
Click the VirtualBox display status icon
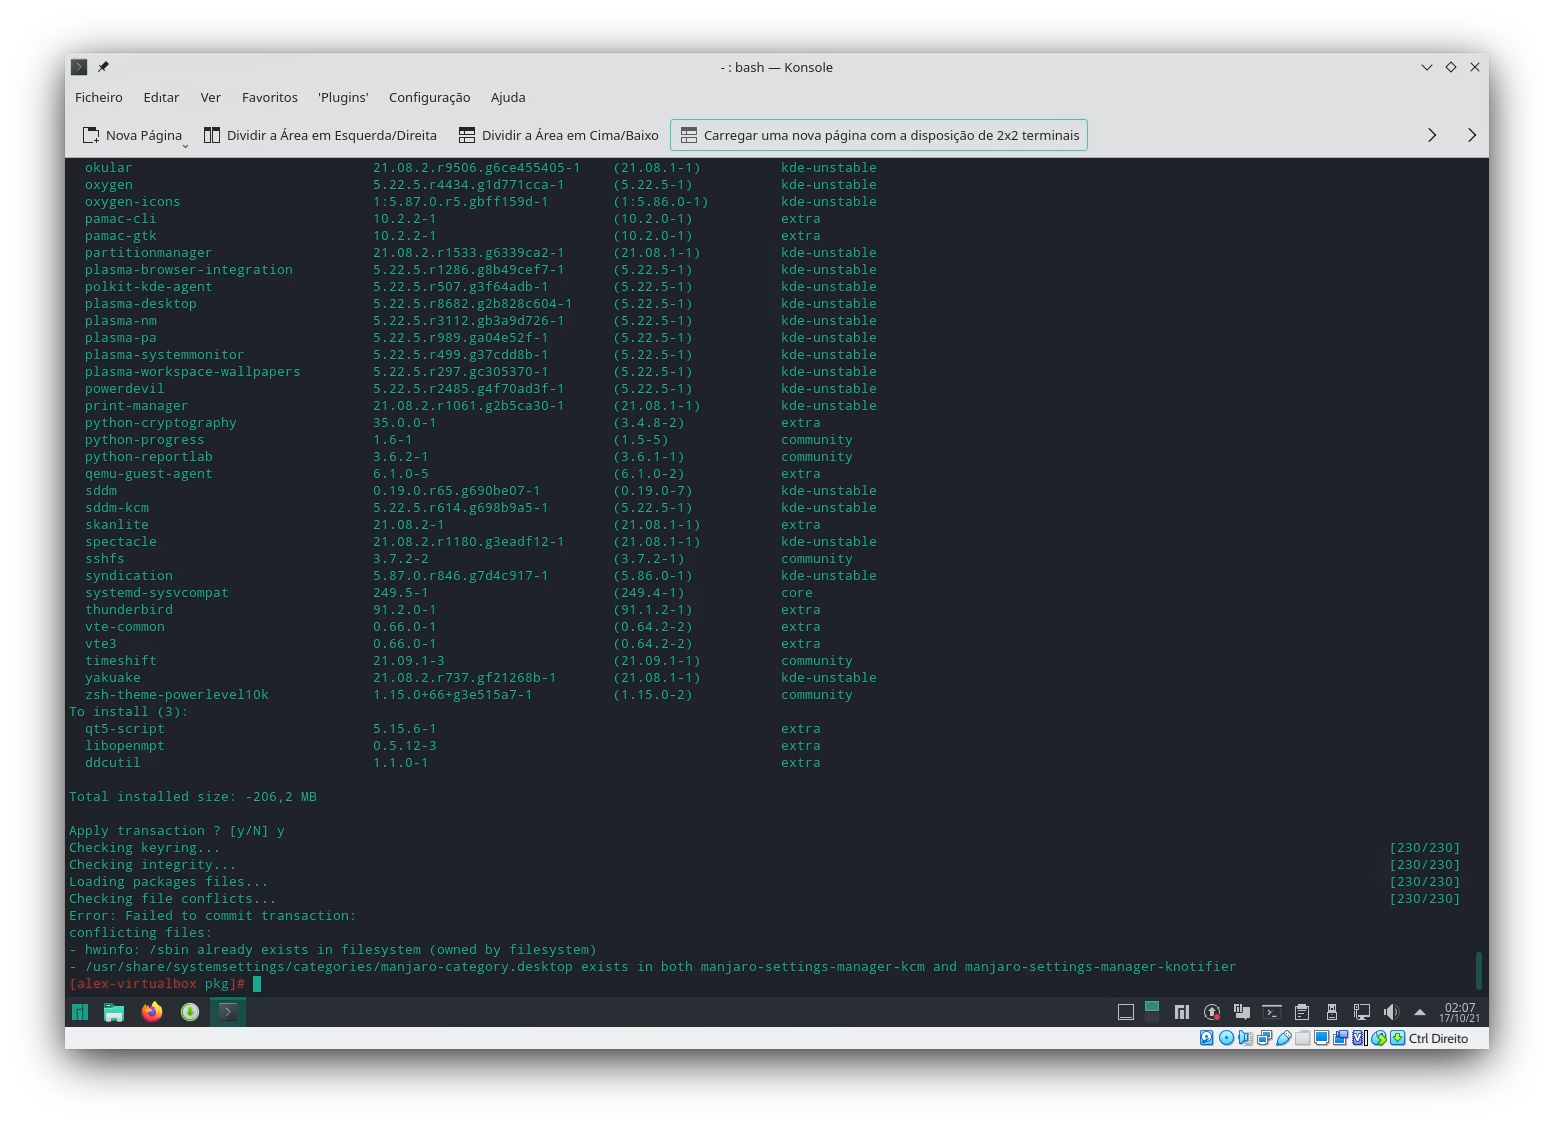pyautogui.click(x=1321, y=1038)
